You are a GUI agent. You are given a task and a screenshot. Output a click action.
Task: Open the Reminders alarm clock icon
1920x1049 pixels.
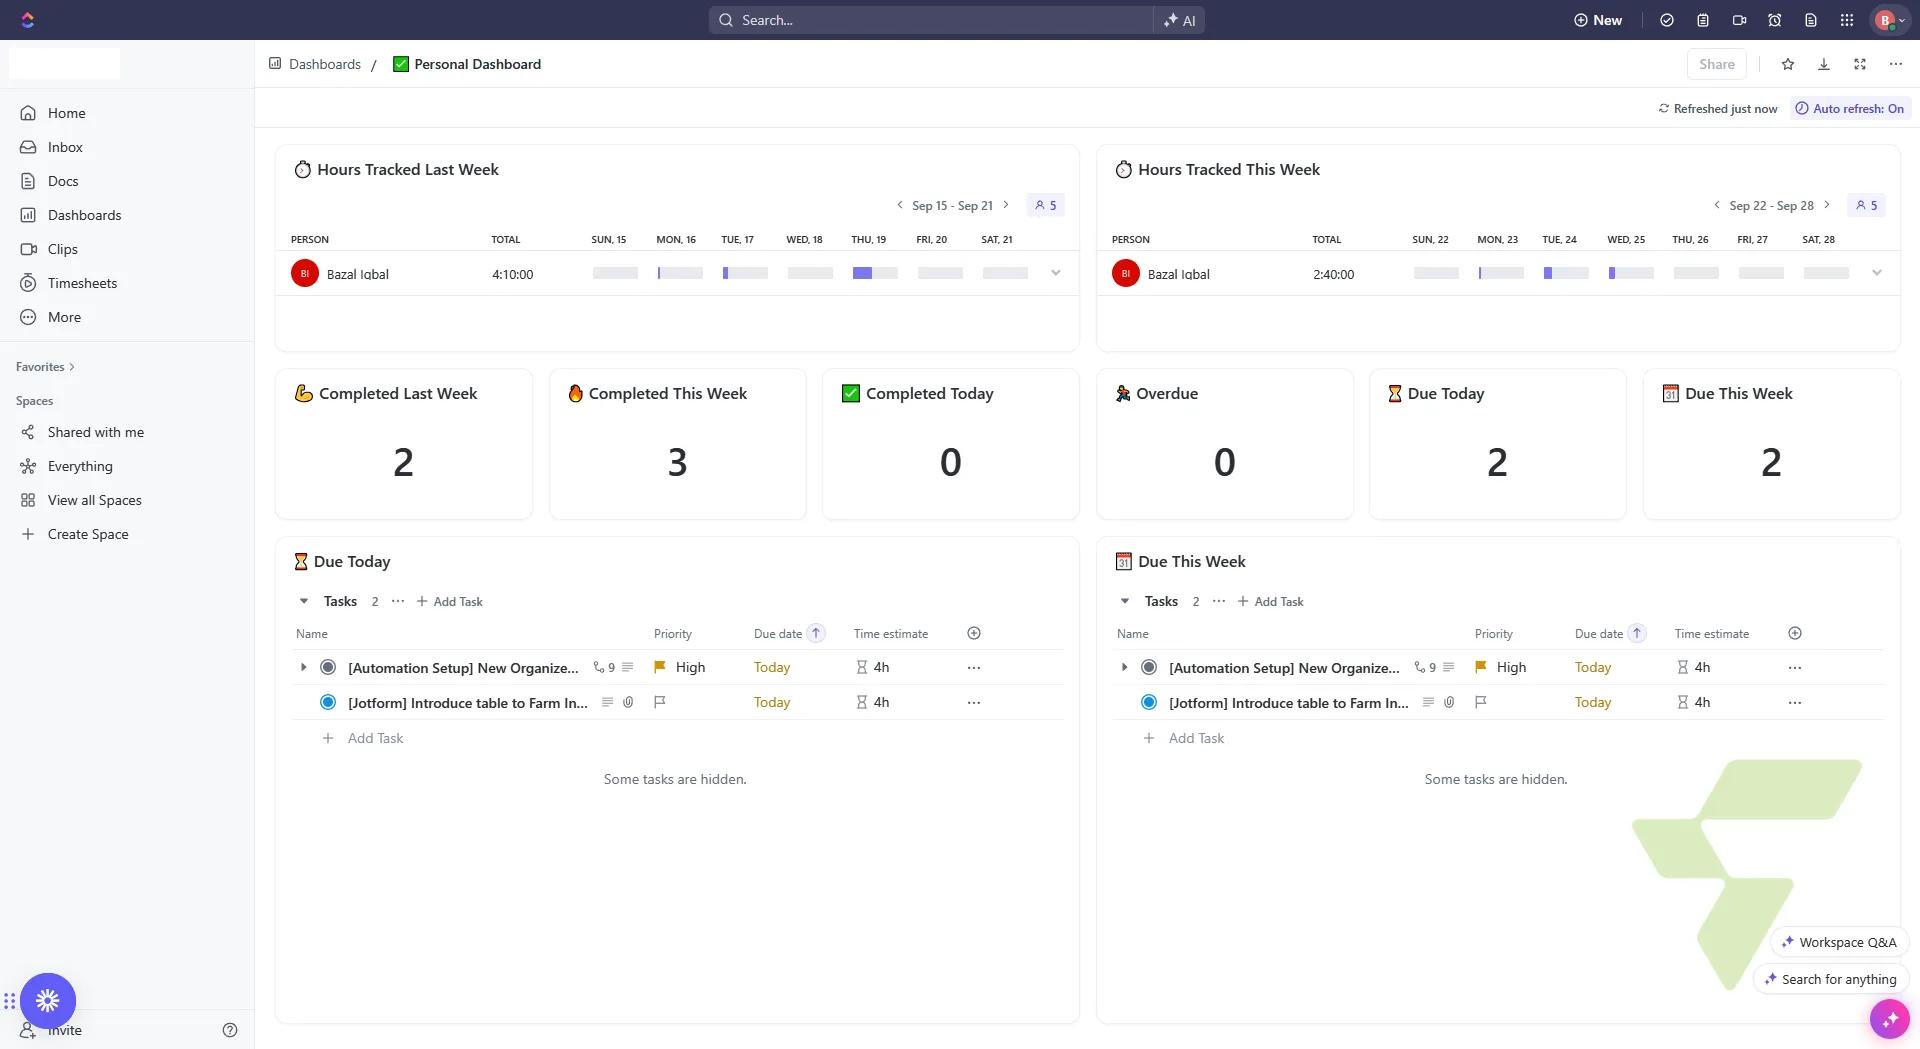click(1775, 20)
